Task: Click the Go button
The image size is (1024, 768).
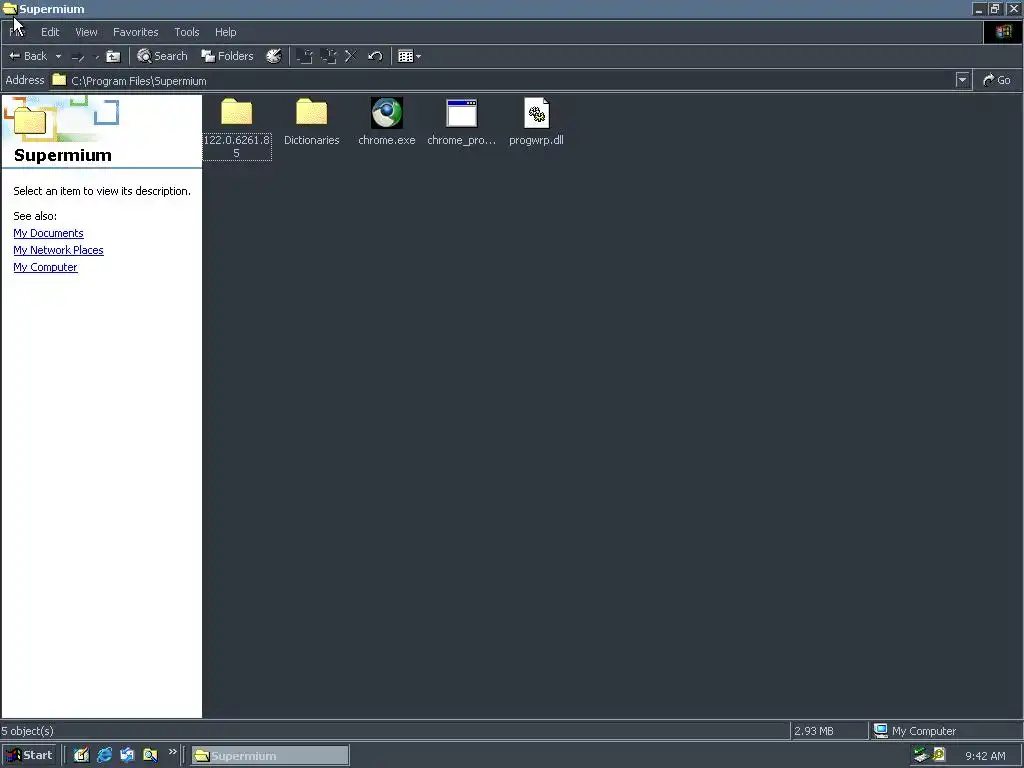Action: (x=997, y=80)
